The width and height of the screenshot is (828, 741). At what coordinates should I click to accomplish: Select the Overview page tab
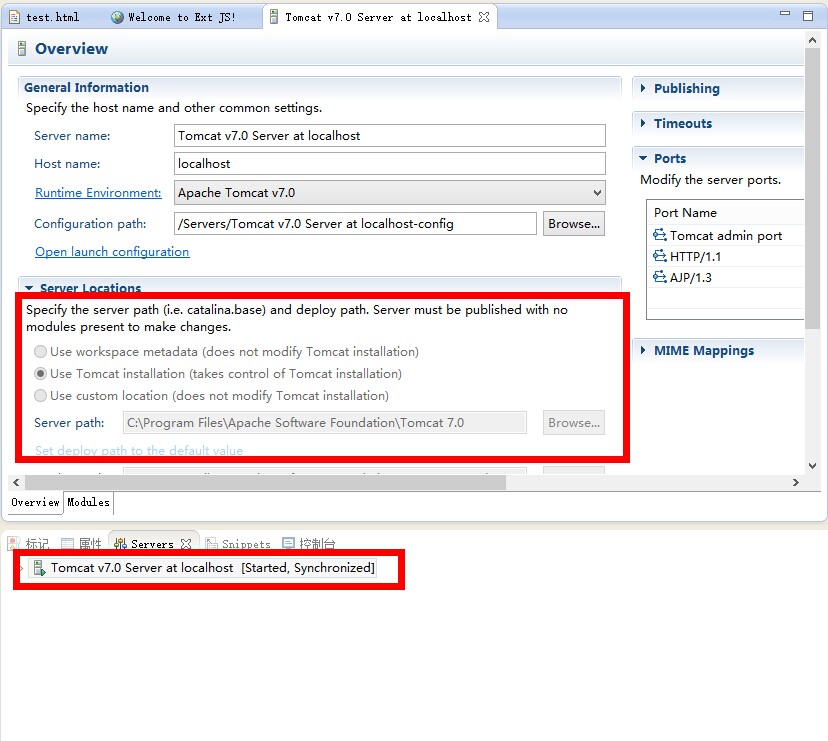pyautogui.click(x=35, y=502)
